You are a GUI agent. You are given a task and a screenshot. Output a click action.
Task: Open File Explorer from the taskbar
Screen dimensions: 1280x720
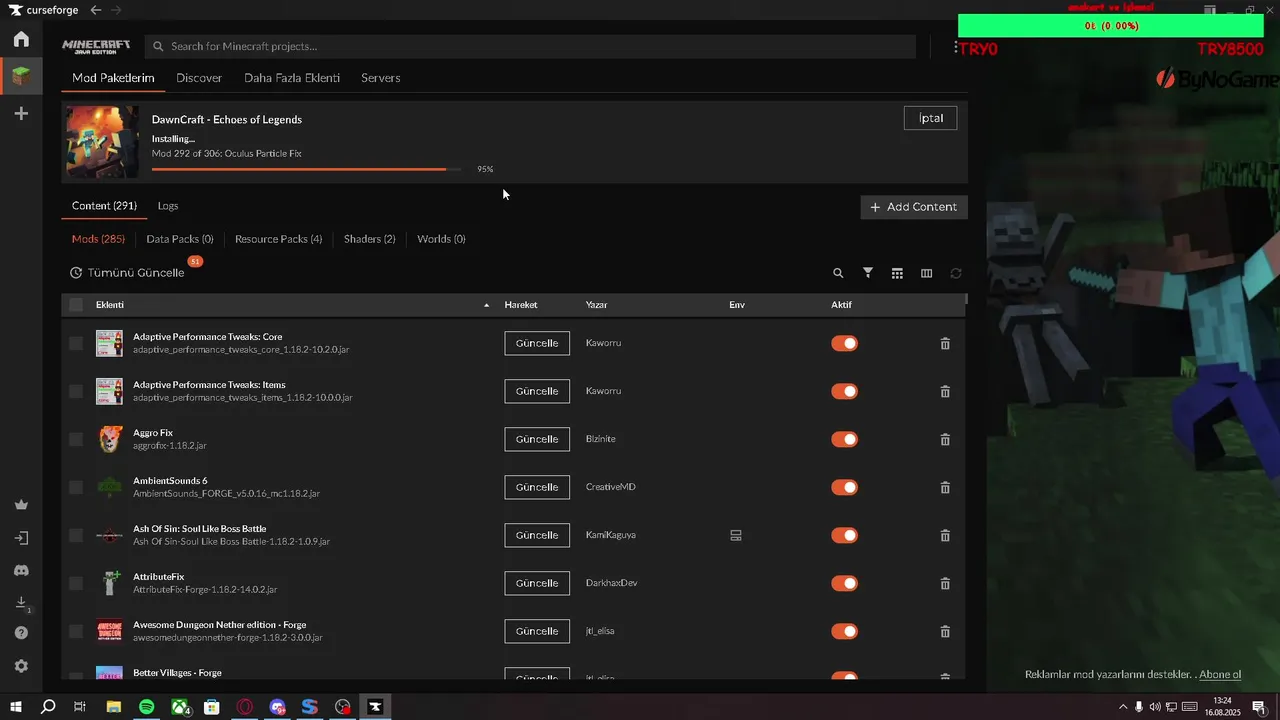[x=114, y=707]
